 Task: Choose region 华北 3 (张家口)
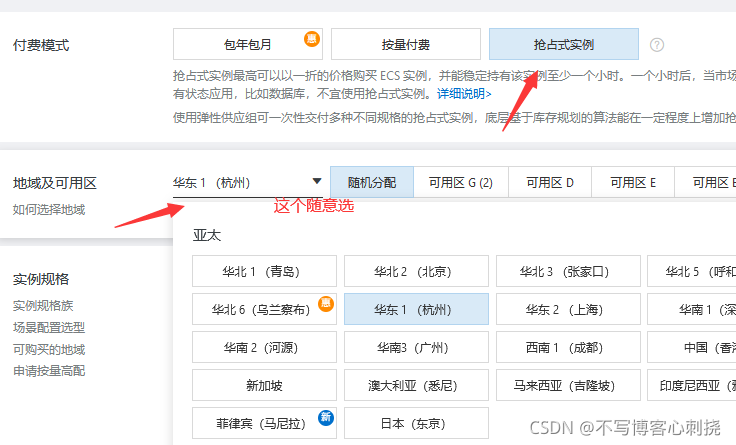click(568, 271)
